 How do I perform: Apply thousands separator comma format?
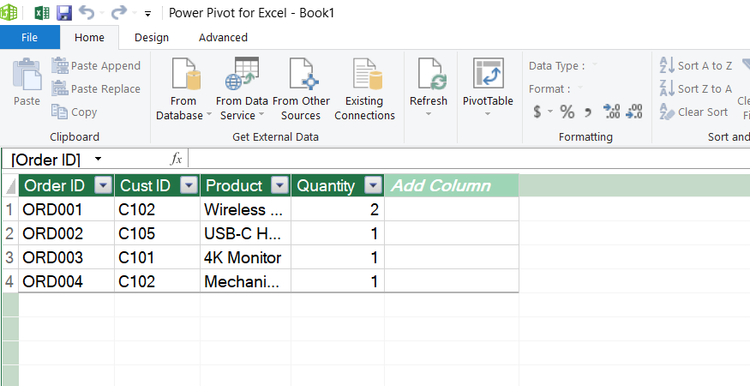(588, 112)
